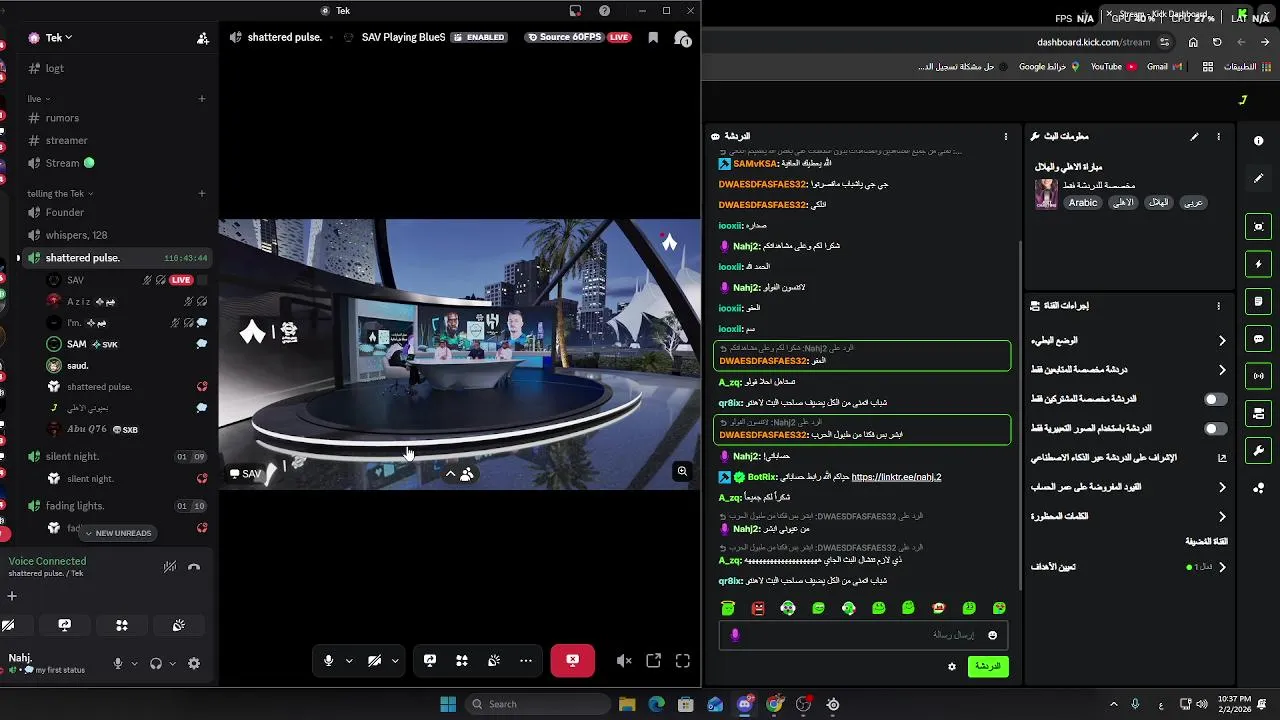
Task: Expand slow mode setting chevron
Action: [1222, 341]
